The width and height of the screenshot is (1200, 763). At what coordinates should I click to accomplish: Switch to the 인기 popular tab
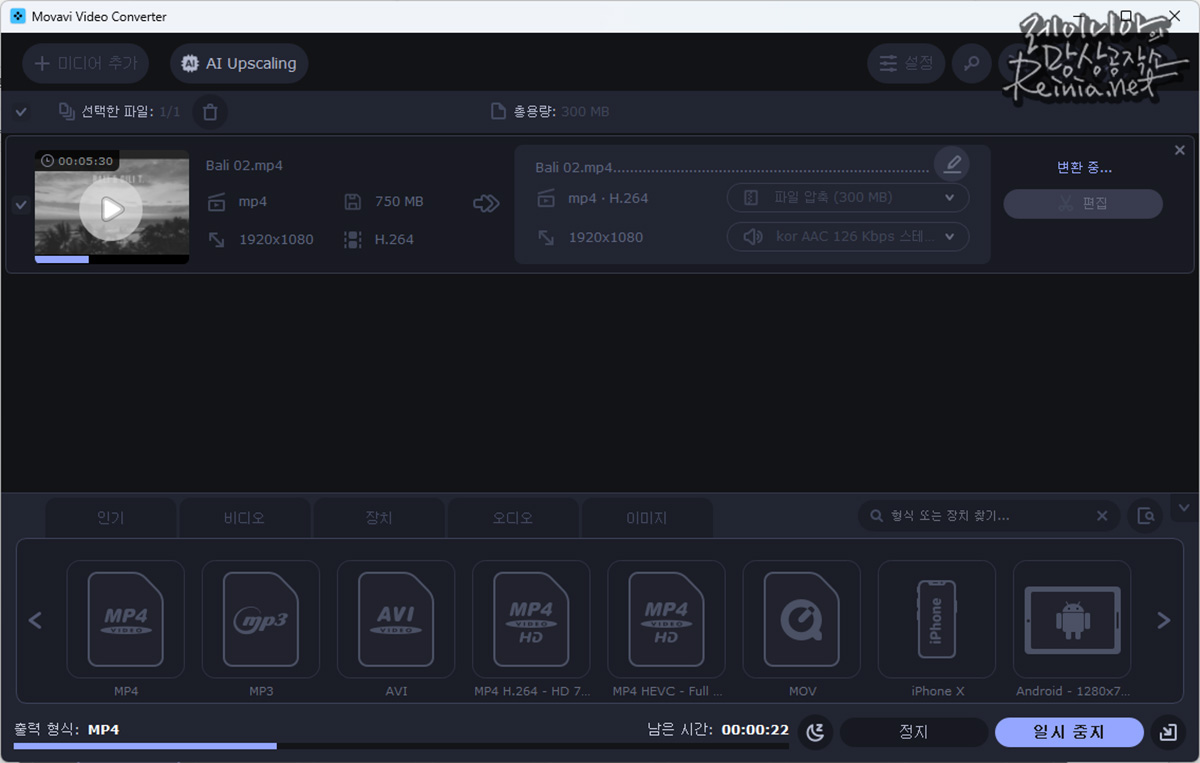click(111, 518)
